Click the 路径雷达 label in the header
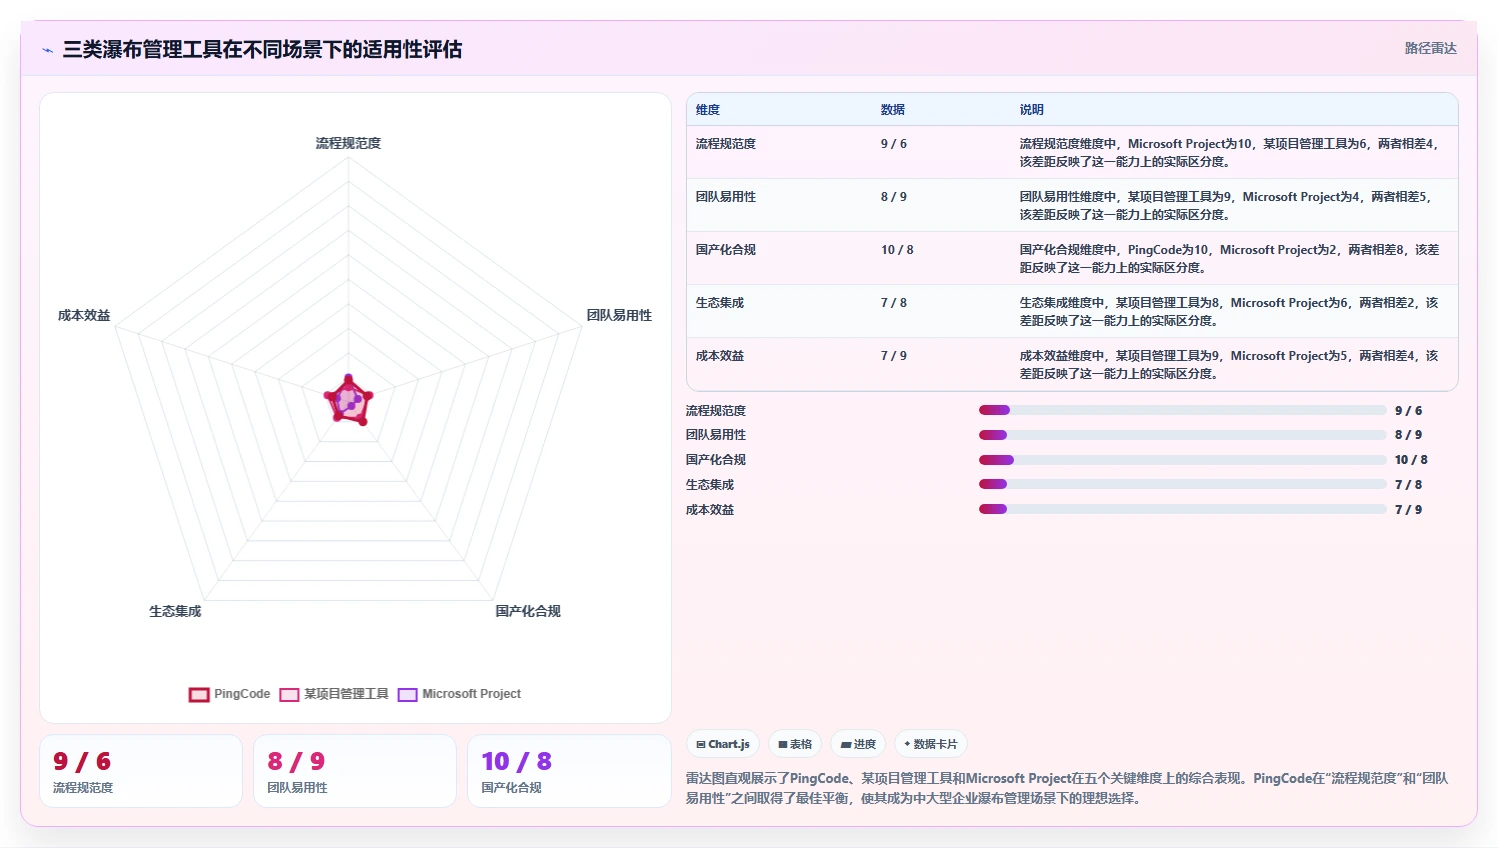Viewport: 1498px width, 848px height. pyautogui.click(x=1430, y=48)
